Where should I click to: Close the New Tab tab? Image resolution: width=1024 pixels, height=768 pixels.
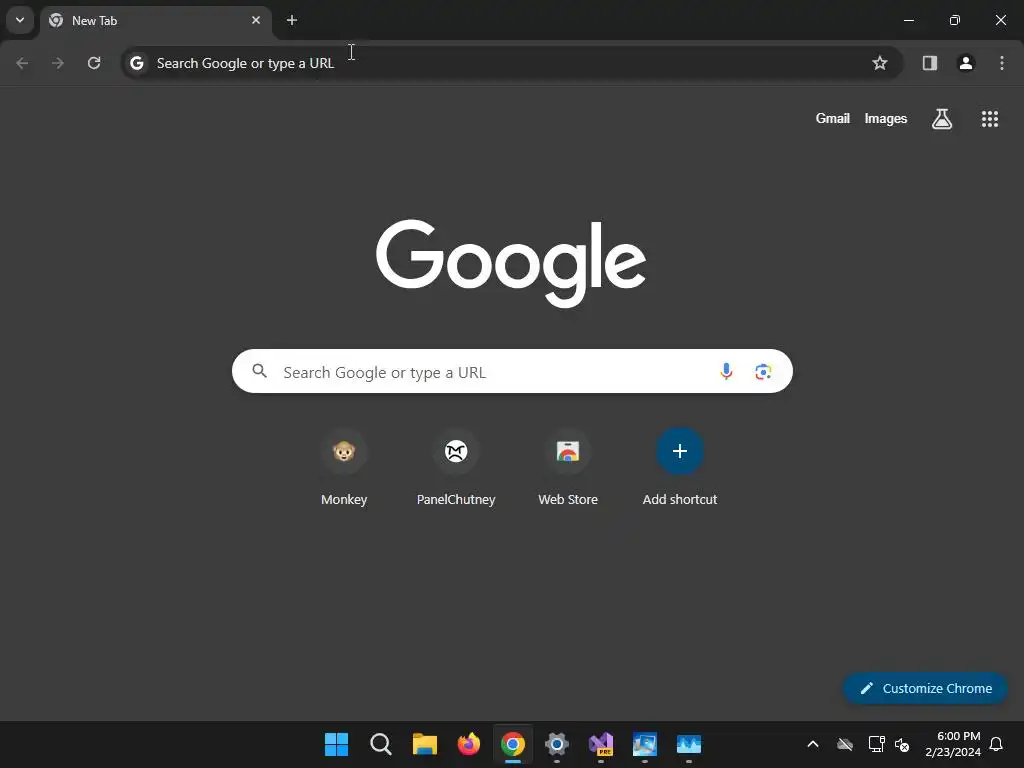256,20
